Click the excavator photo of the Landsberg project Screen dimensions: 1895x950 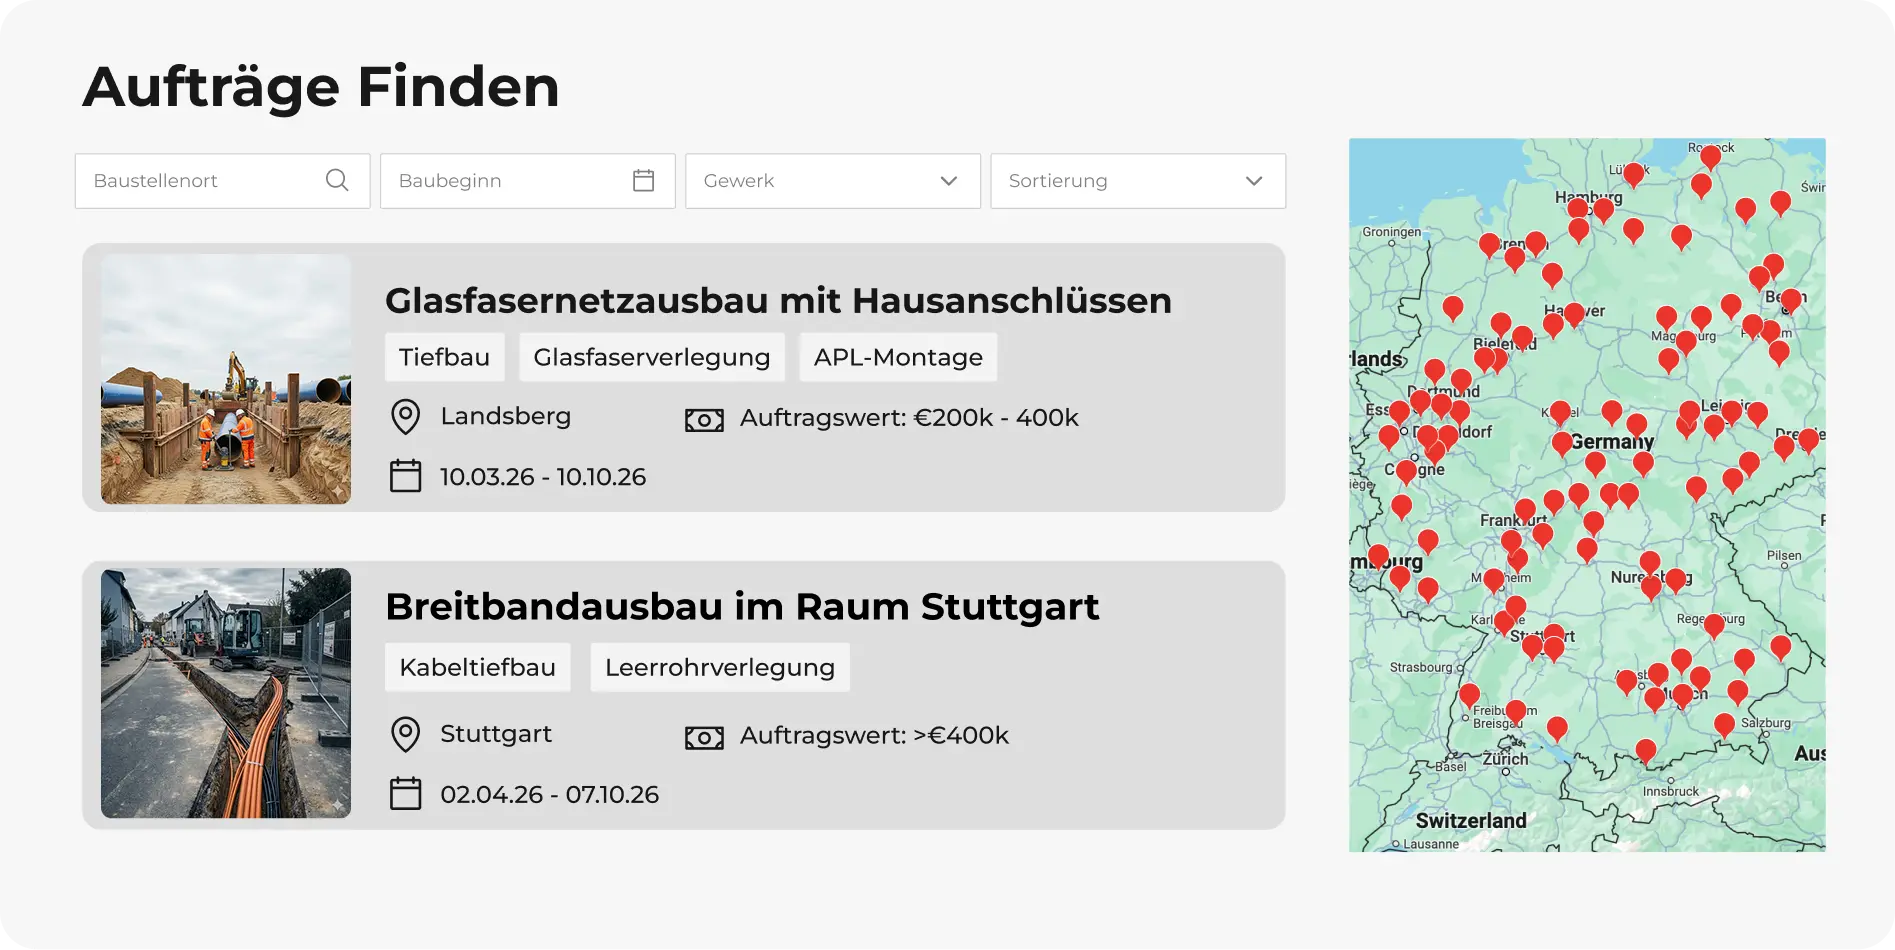224,378
